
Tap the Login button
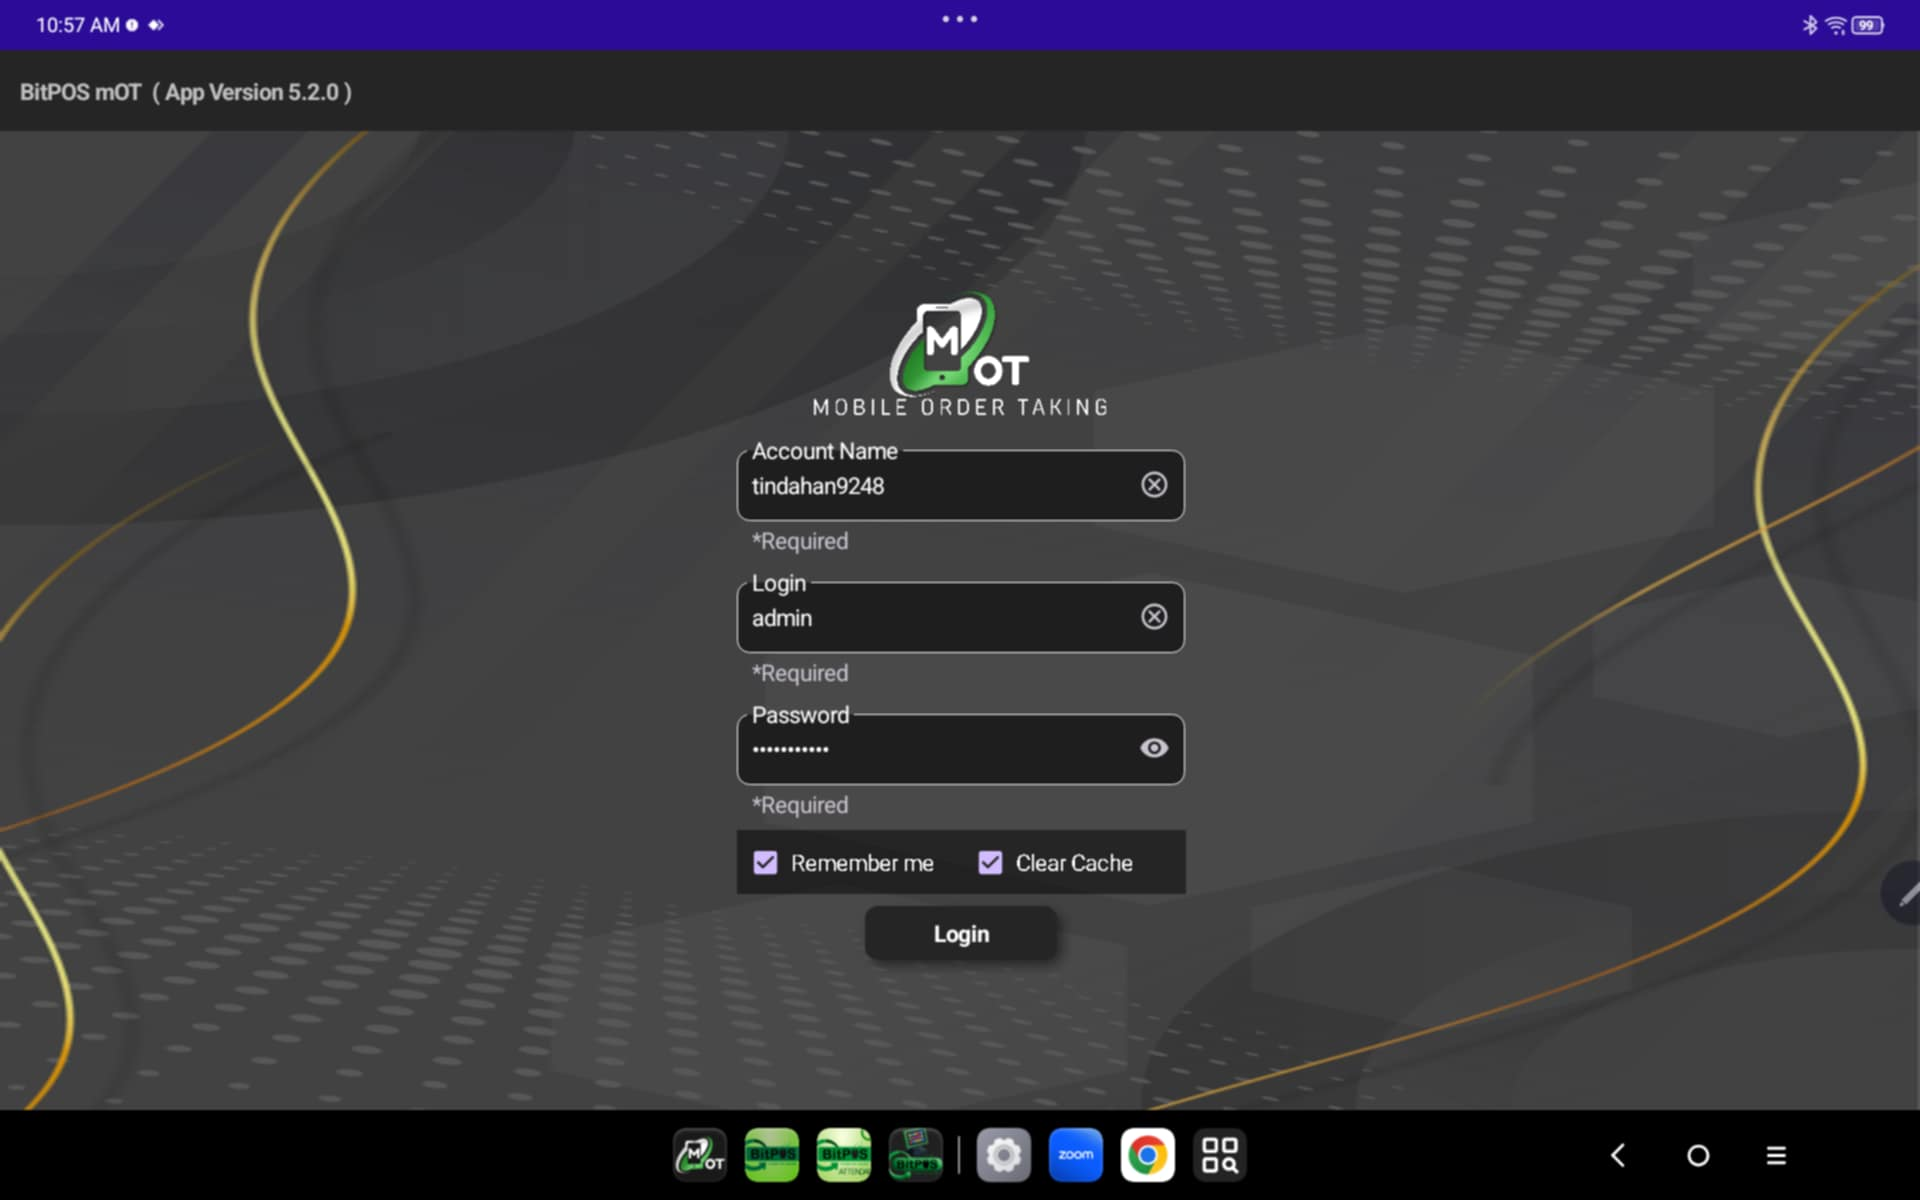[x=961, y=934]
